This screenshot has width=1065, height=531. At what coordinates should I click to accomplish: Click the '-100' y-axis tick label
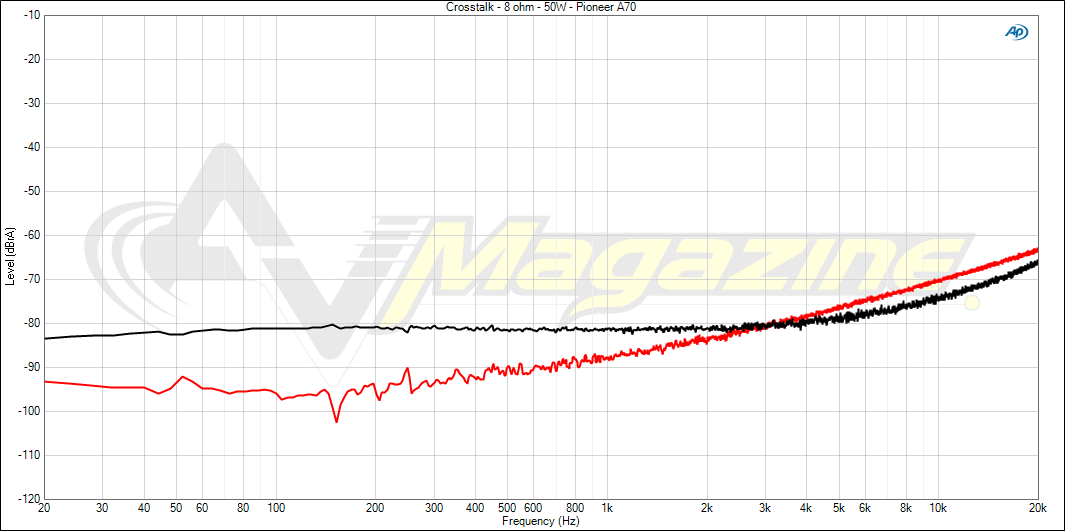tap(29, 411)
